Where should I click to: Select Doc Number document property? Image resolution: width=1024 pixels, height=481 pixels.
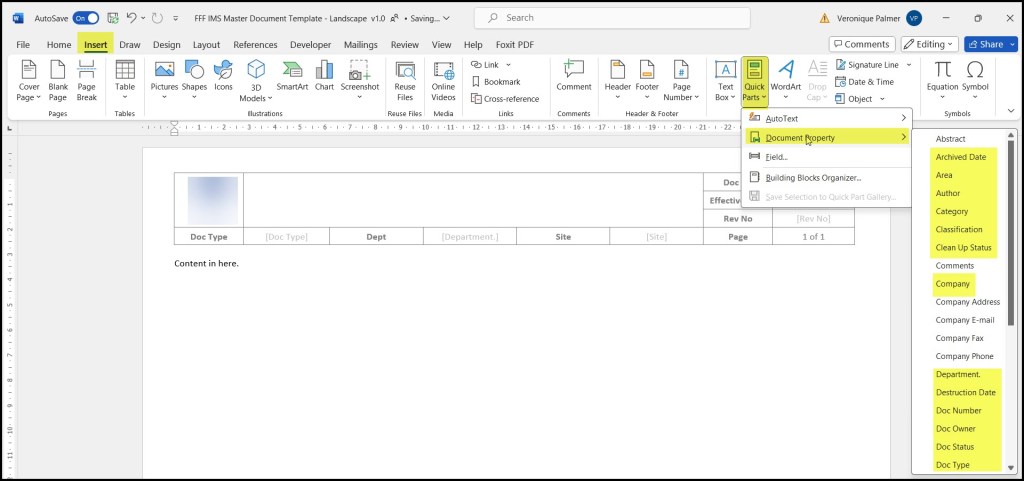pos(958,411)
